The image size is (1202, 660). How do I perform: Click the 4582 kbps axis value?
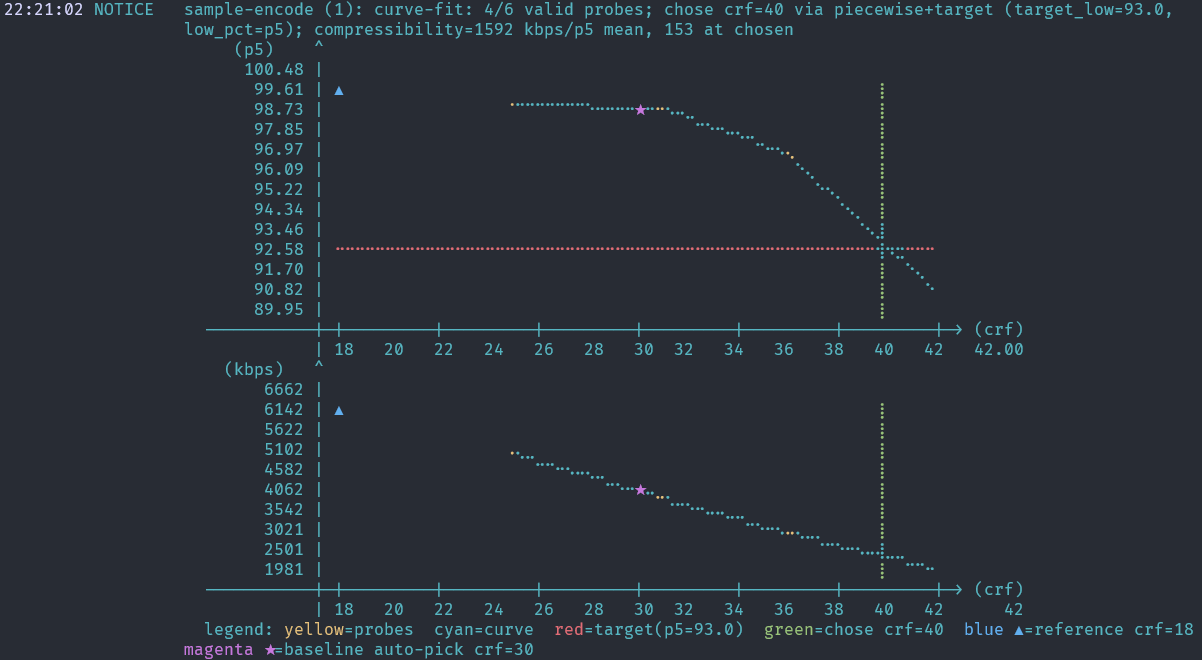tap(284, 470)
